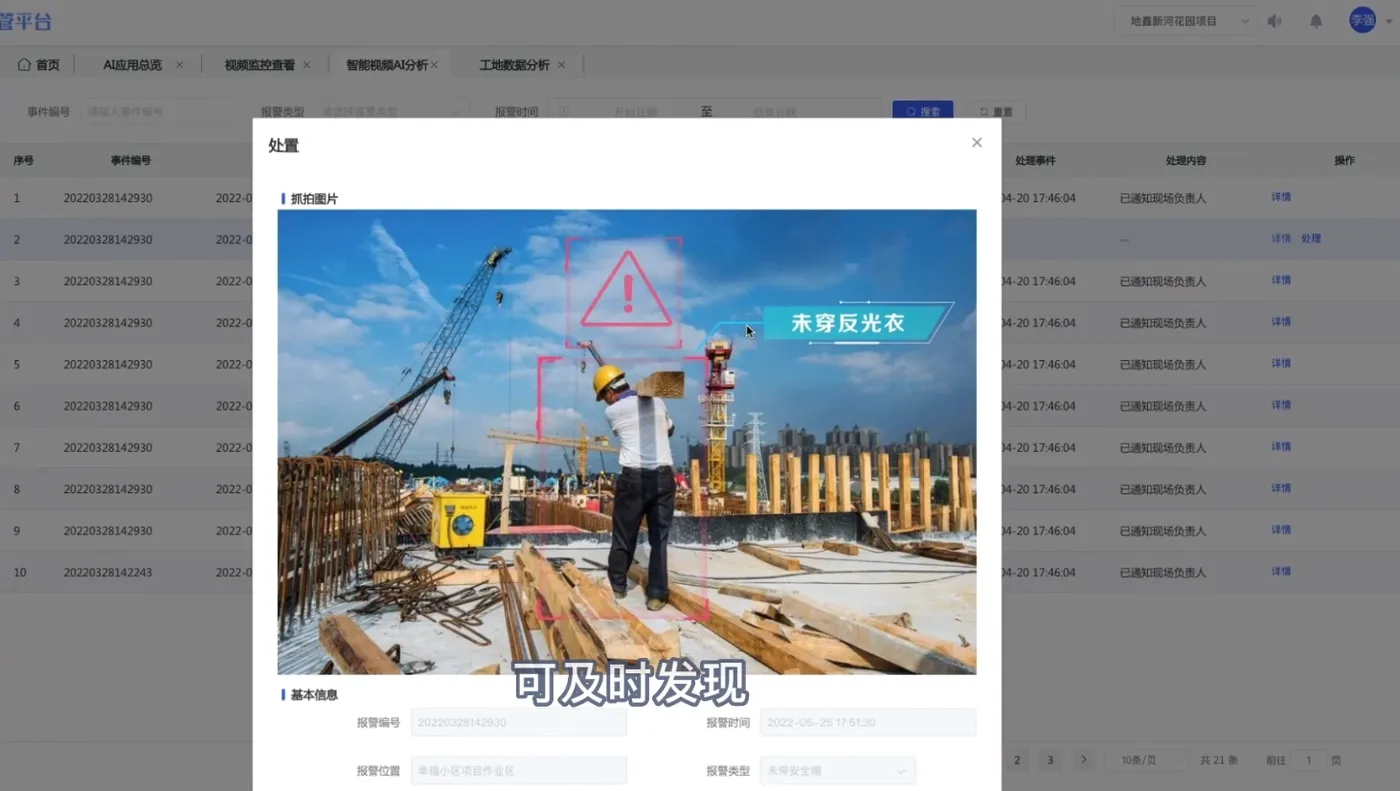The image size is (1400, 791).
Task: Switch to the 视频监控查看 tab
Action: coord(260,65)
